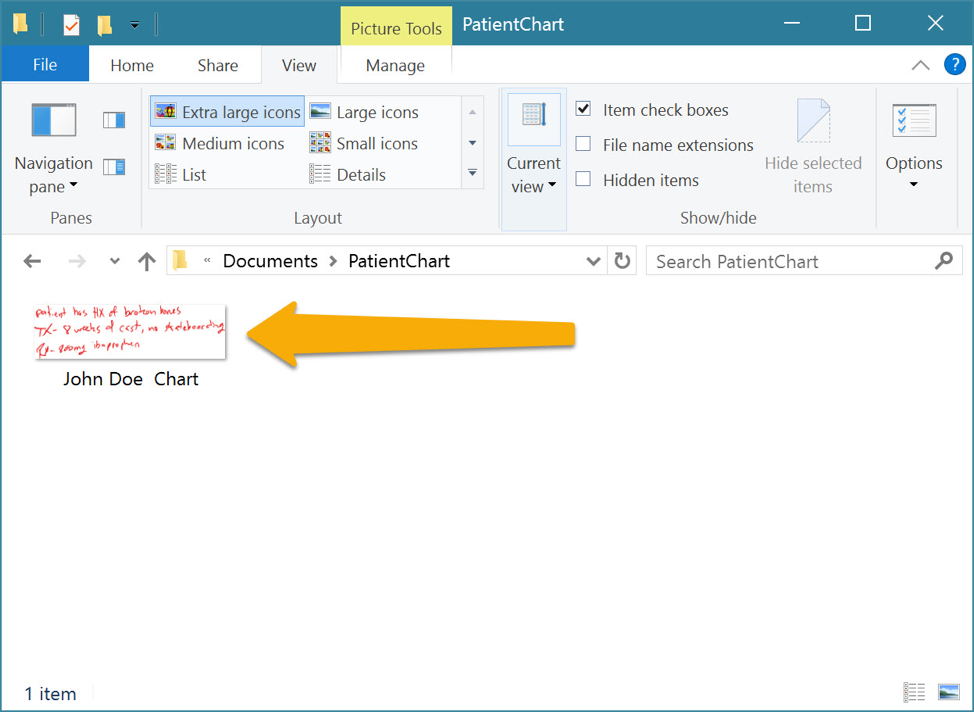
Task: Click the search magnifier icon
Action: click(944, 260)
